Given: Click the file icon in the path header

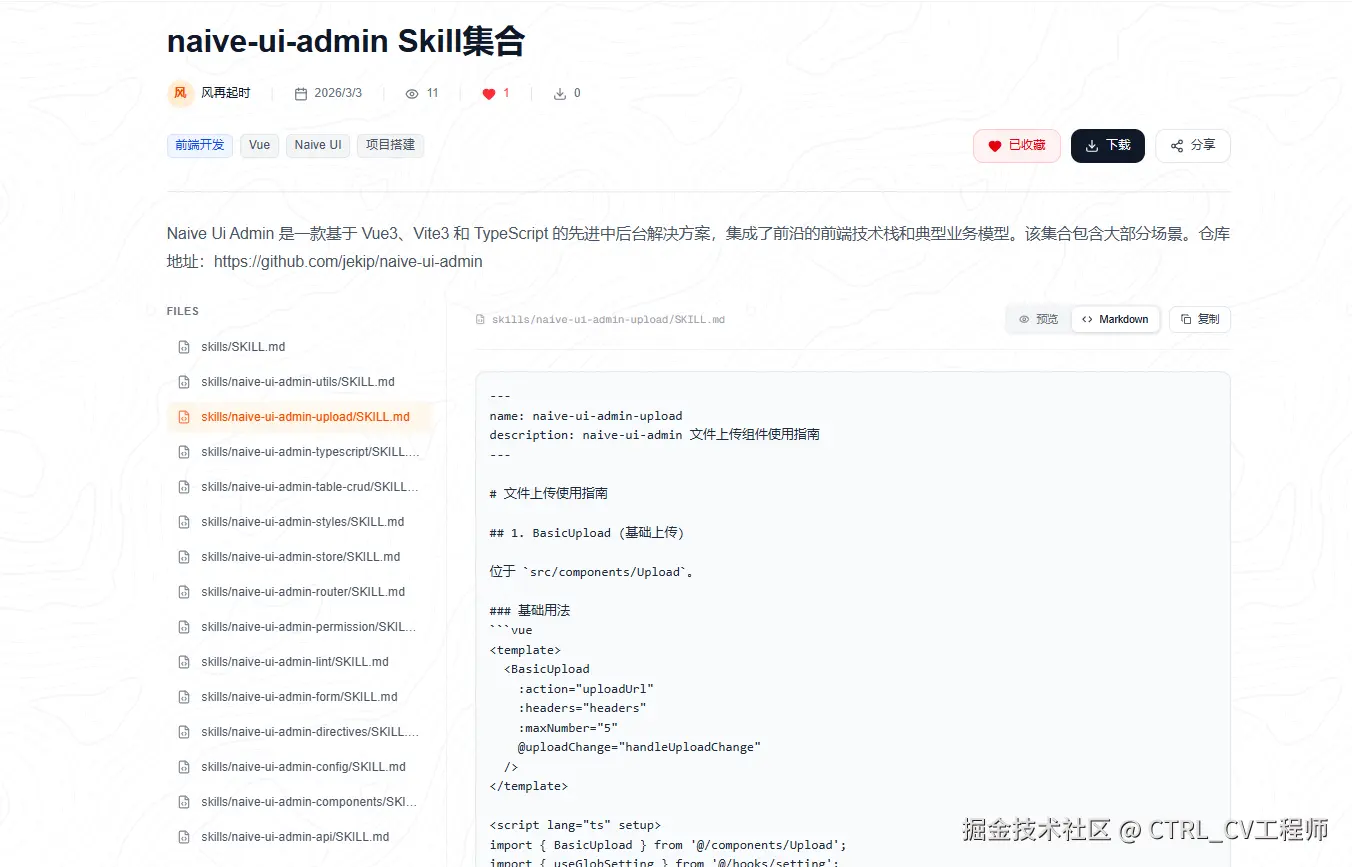Looking at the screenshot, I should pos(481,320).
